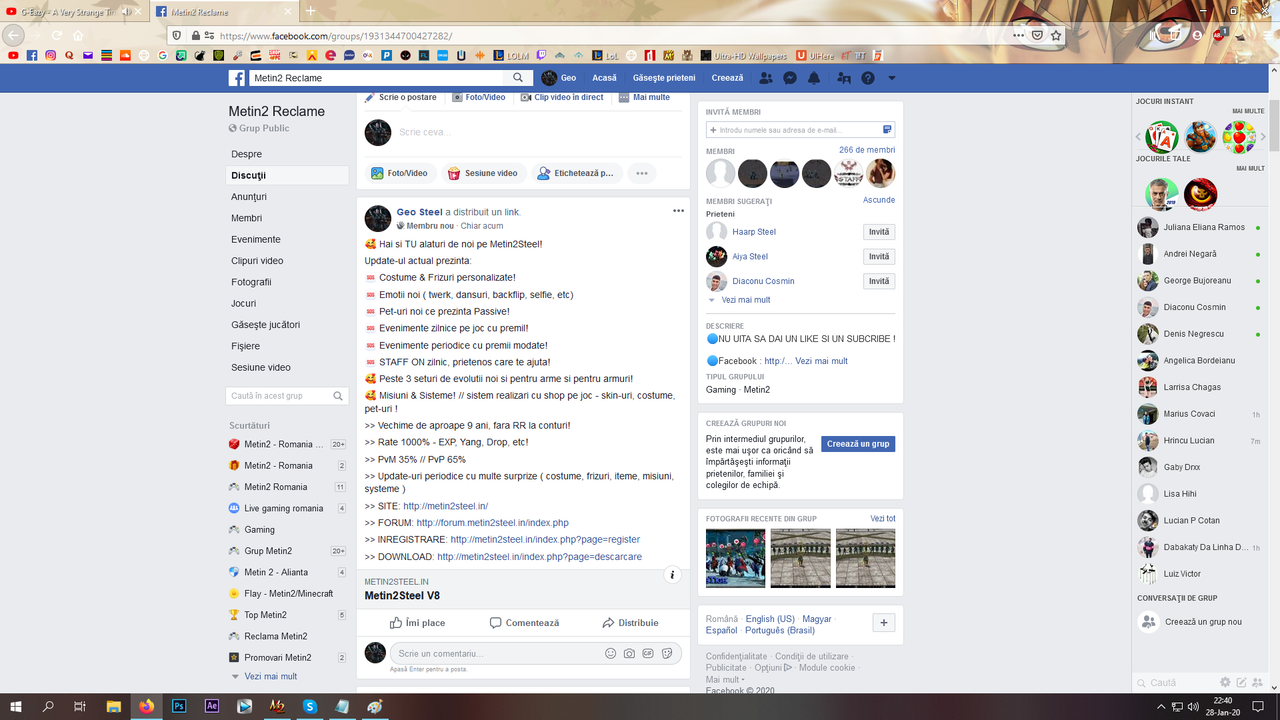Click the 'Creează un grup' blue button

tap(858, 444)
